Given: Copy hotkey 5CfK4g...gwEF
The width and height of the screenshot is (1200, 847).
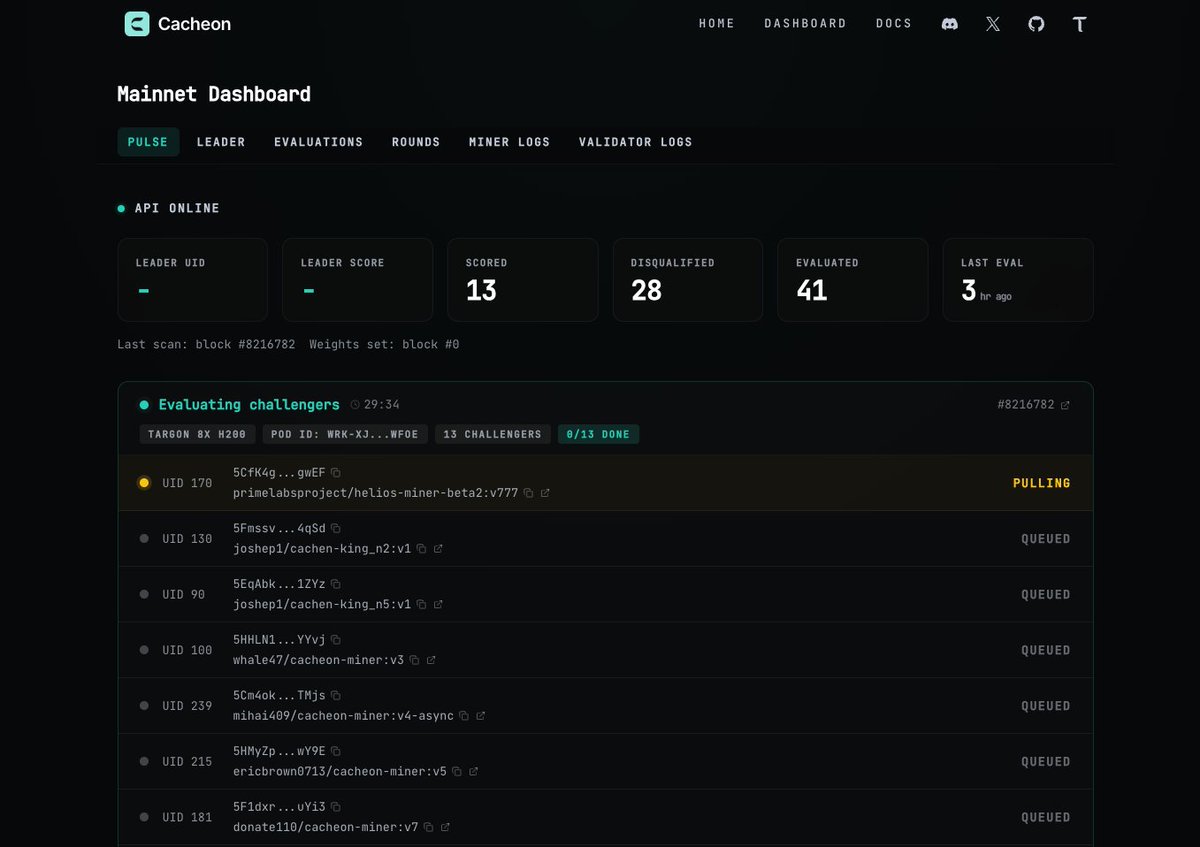Looking at the screenshot, I should pos(336,472).
